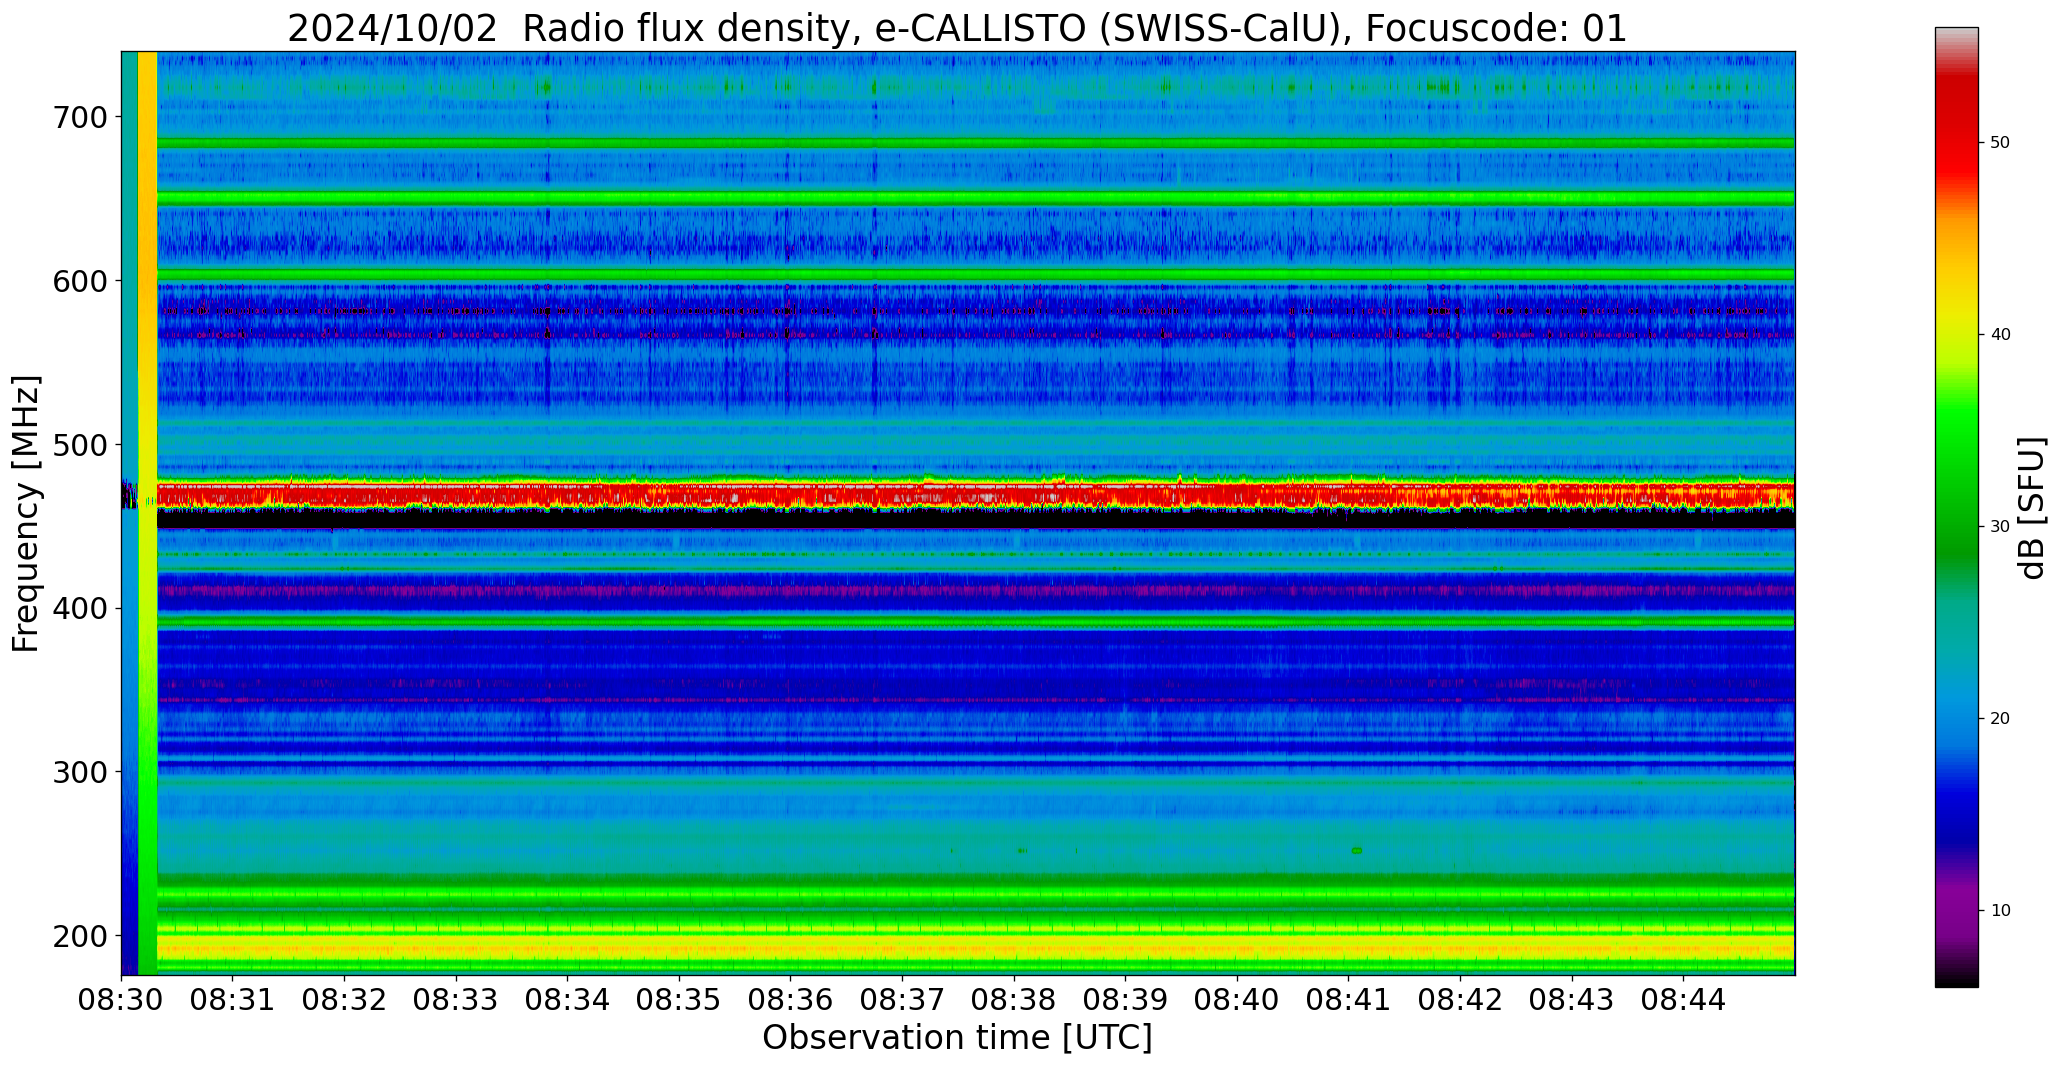Click the 30 value on the colorbar
The height and width of the screenshot is (1067, 2062).
[2000, 527]
